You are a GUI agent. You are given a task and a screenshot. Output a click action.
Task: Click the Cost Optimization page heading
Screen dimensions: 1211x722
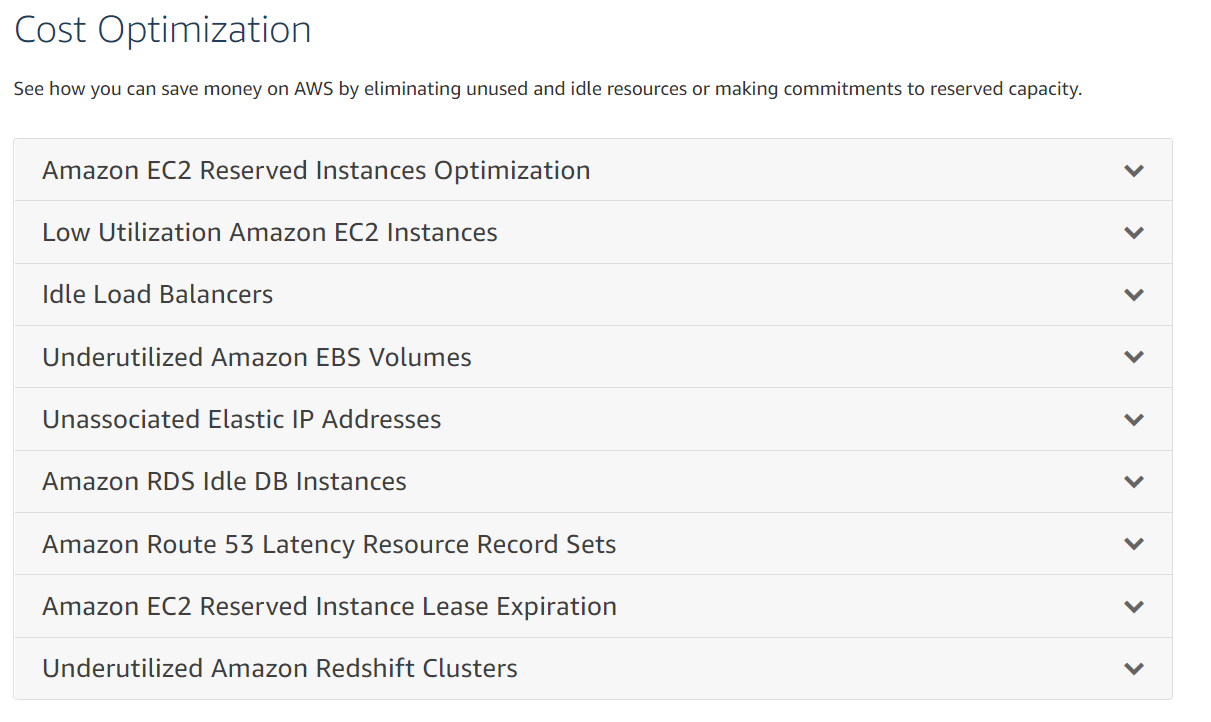tap(163, 30)
